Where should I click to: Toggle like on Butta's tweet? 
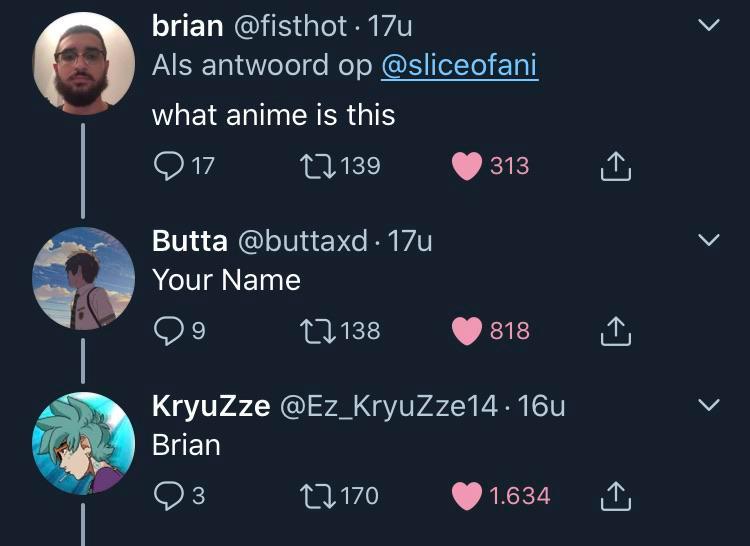tap(467, 331)
